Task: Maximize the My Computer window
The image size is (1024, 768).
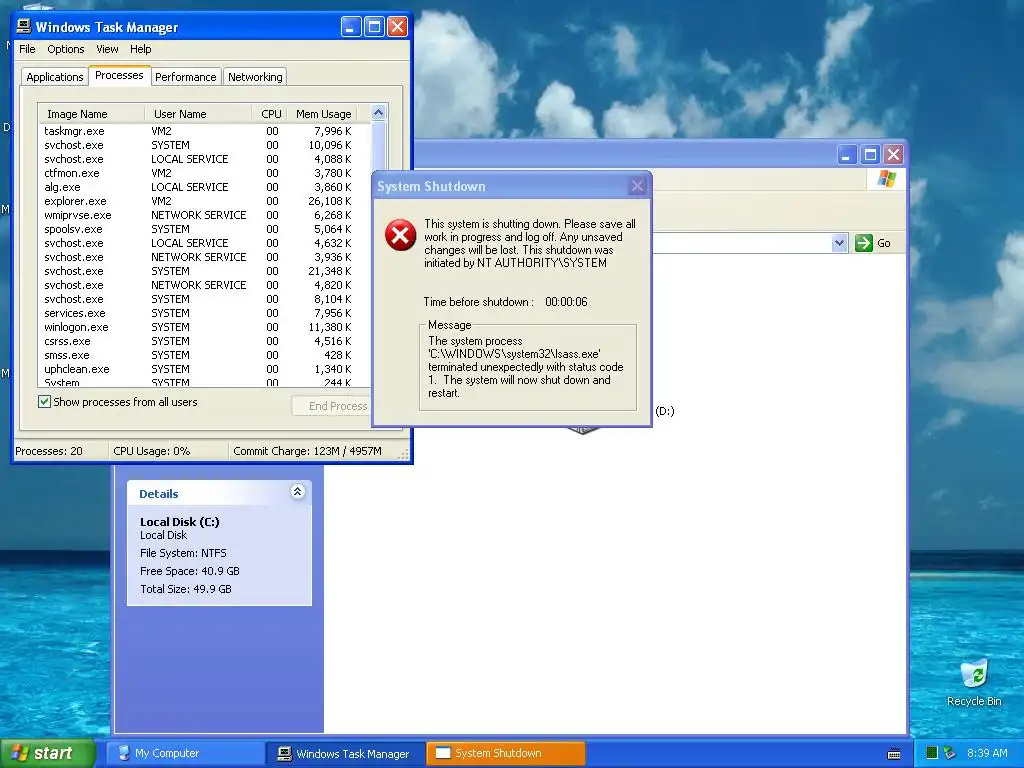Action: 870,155
